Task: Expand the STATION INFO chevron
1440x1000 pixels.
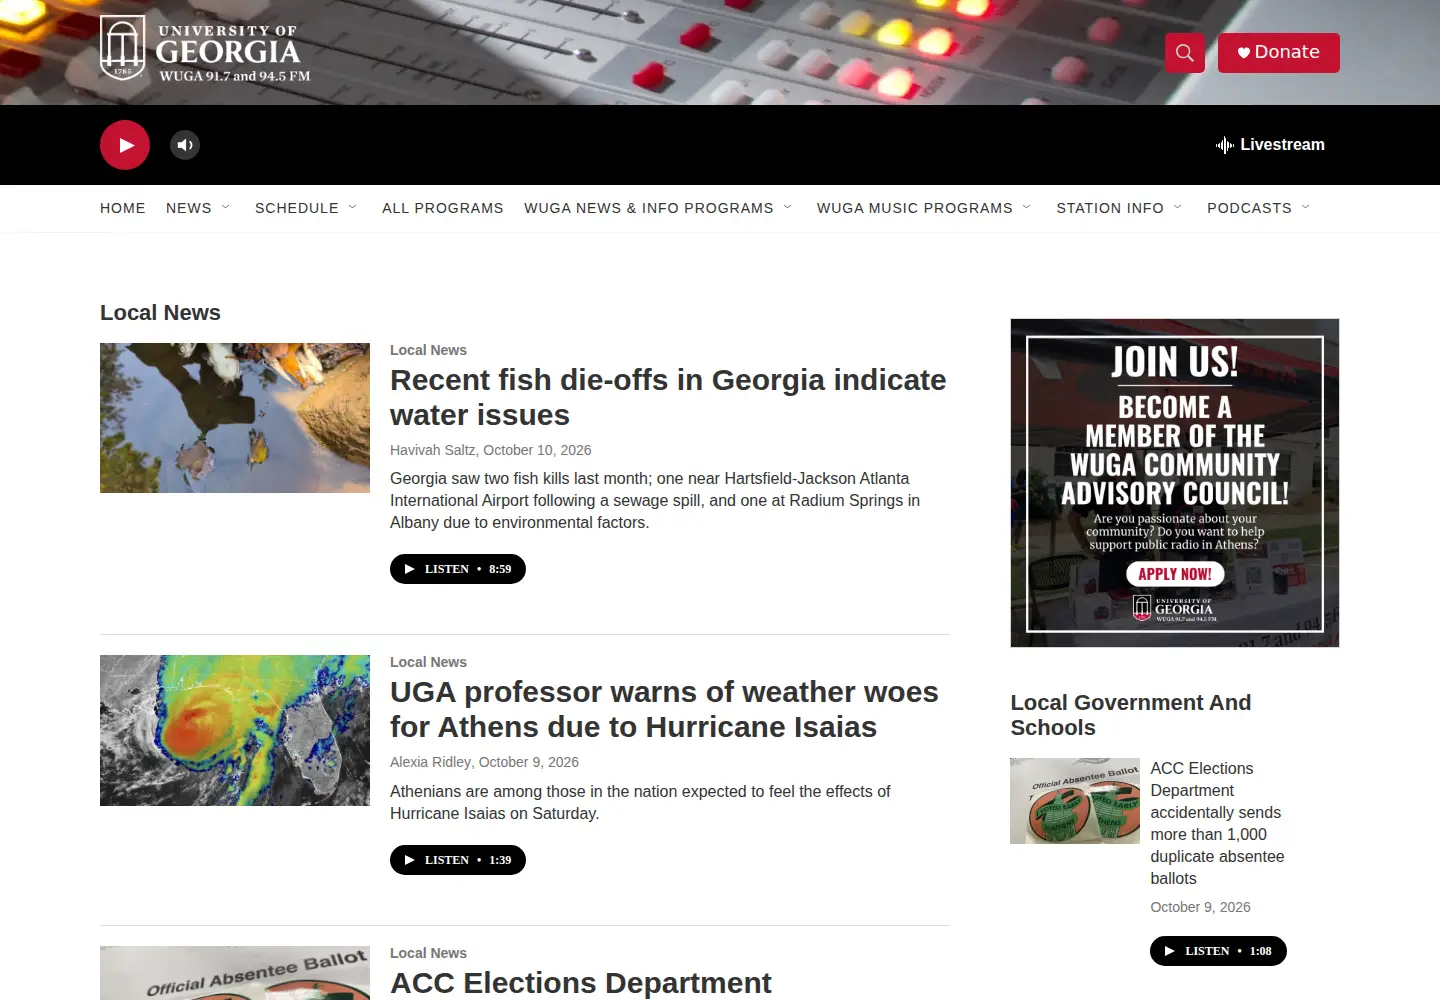Action: point(1178,207)
